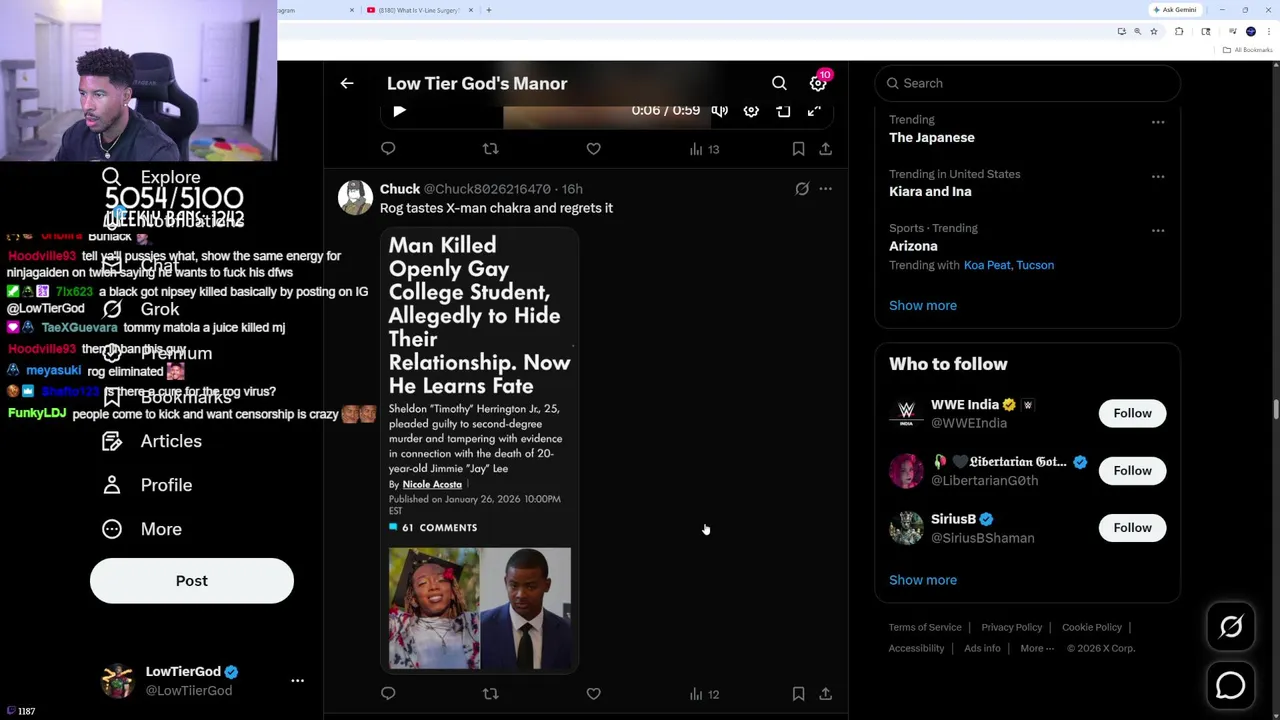Image resolution: width=1280 pixels, height=720 pixels.
Task: Reply to Chuck's post
Action: point(388,694)
